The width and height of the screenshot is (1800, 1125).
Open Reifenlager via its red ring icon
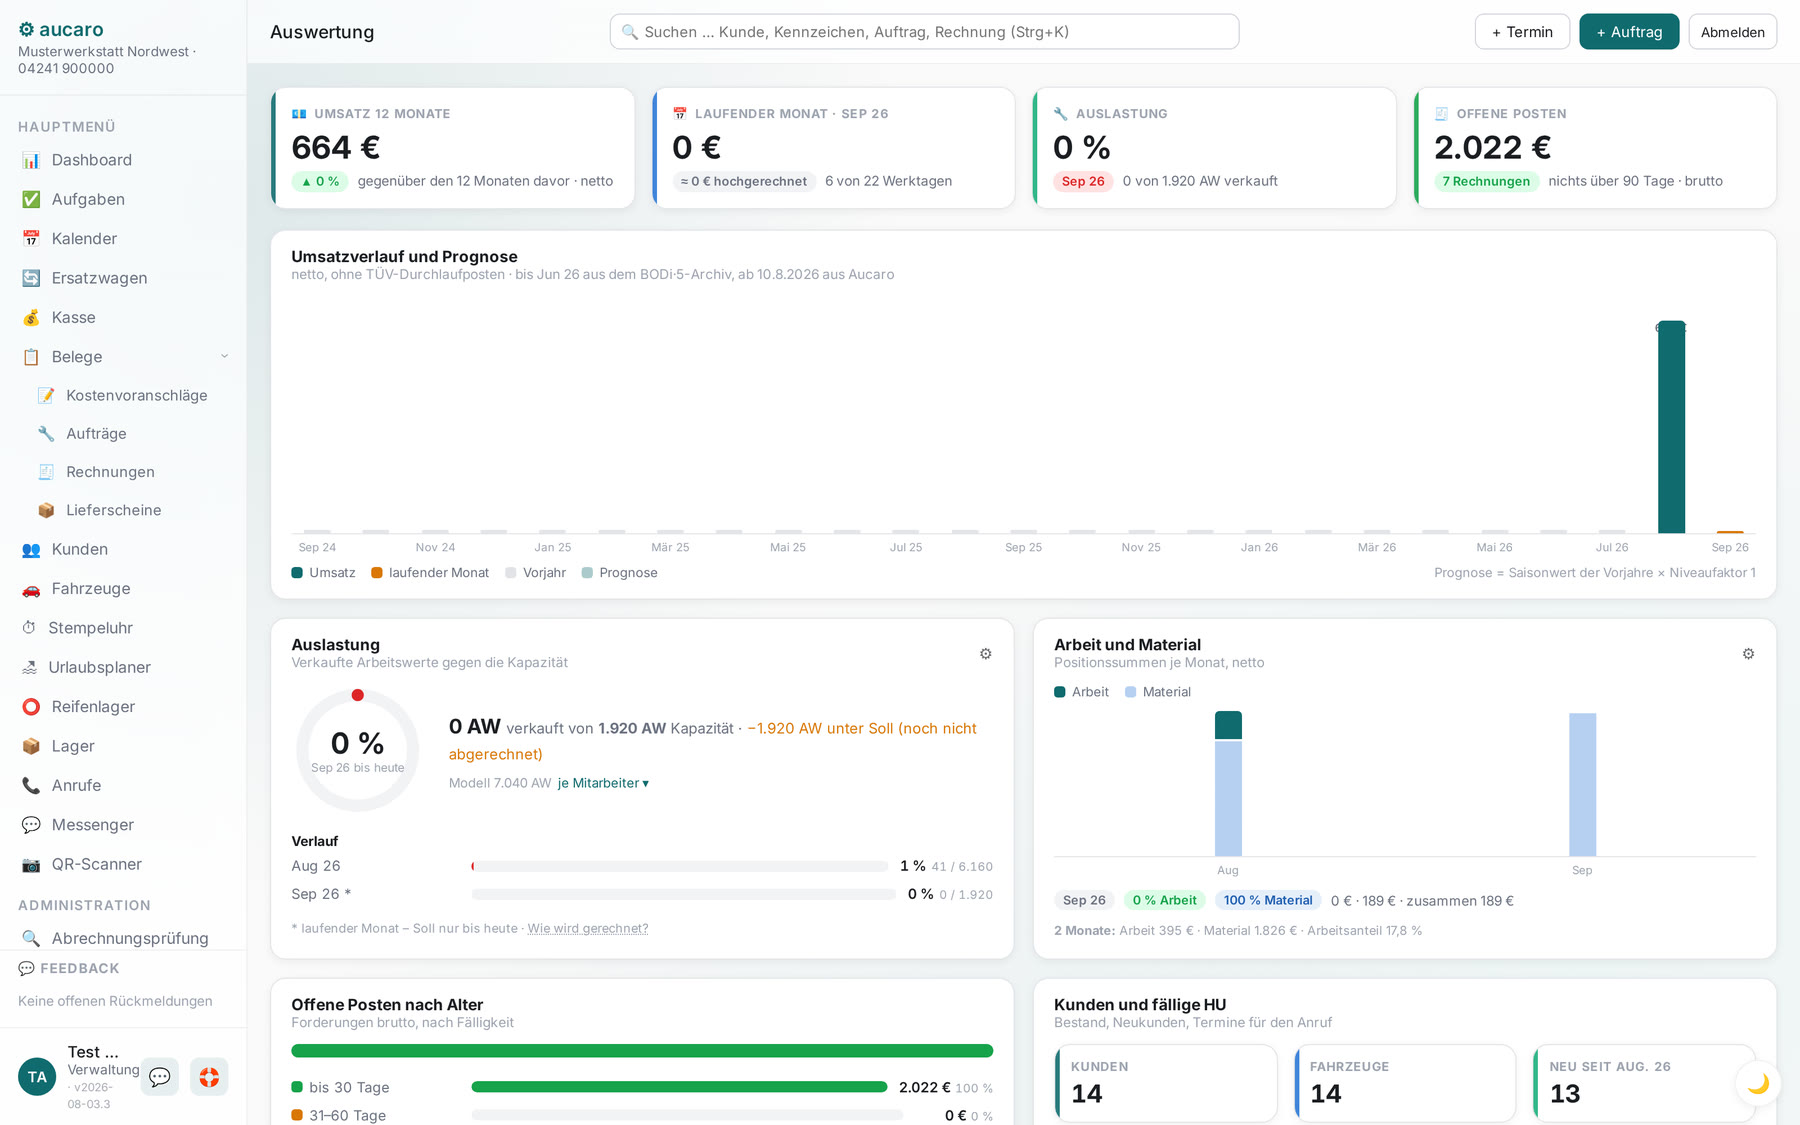click(x=31, y=707)
